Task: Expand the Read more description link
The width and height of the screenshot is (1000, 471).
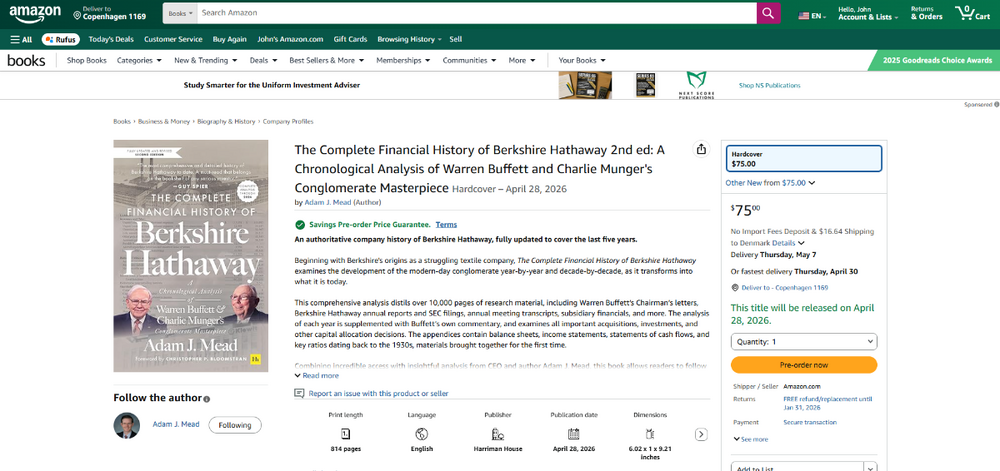Action: [317, 375]
